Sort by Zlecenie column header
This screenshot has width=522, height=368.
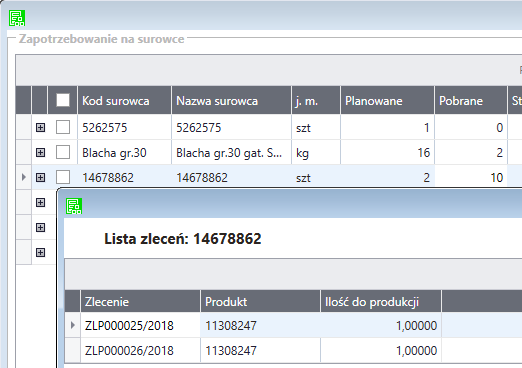click(140, 301)
